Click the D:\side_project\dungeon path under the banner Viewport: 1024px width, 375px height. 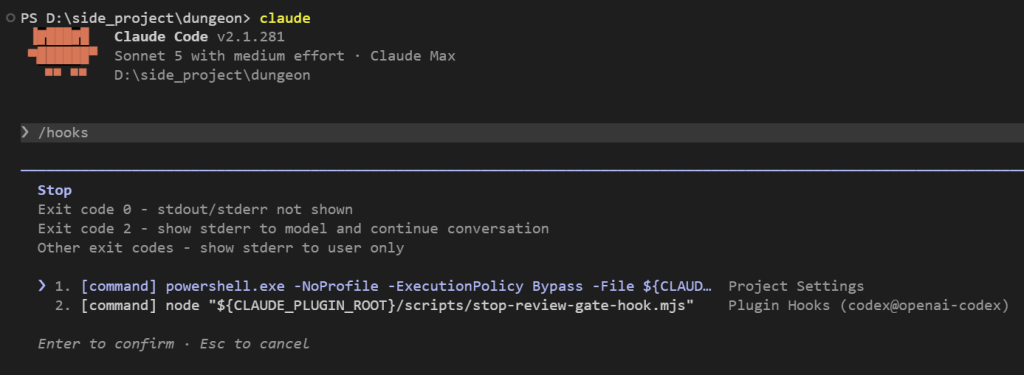click(x=212, y=75)
